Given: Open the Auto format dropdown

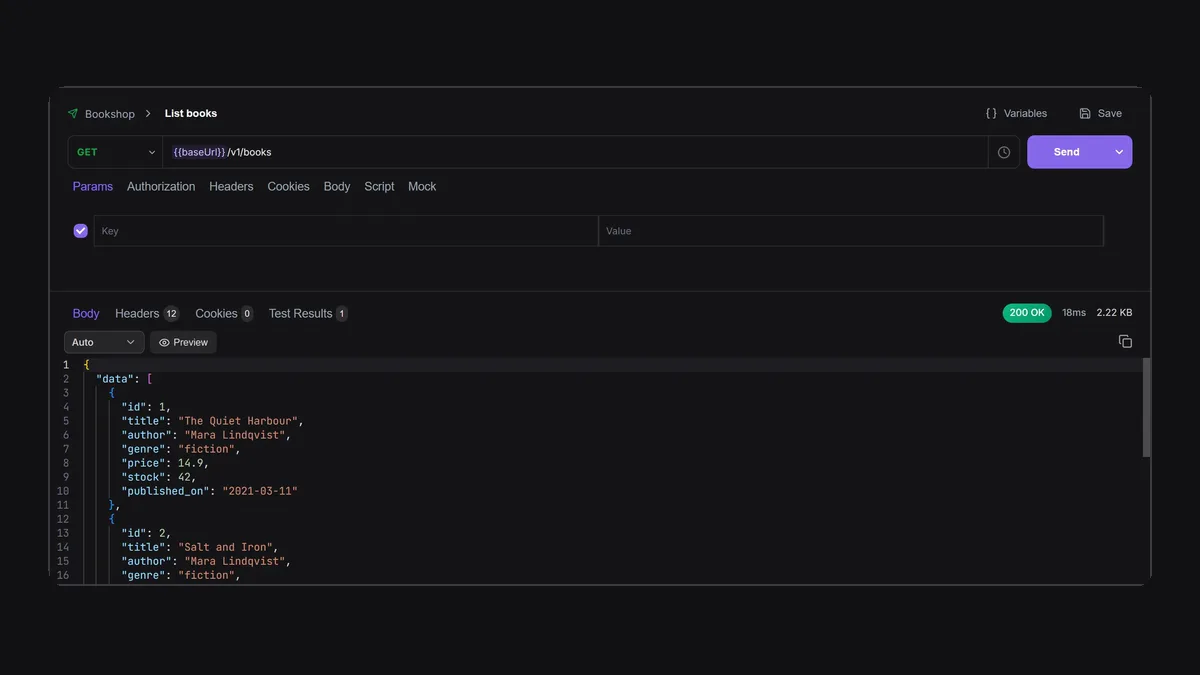Looking at the screenshot, I should [x=104, y=342].
